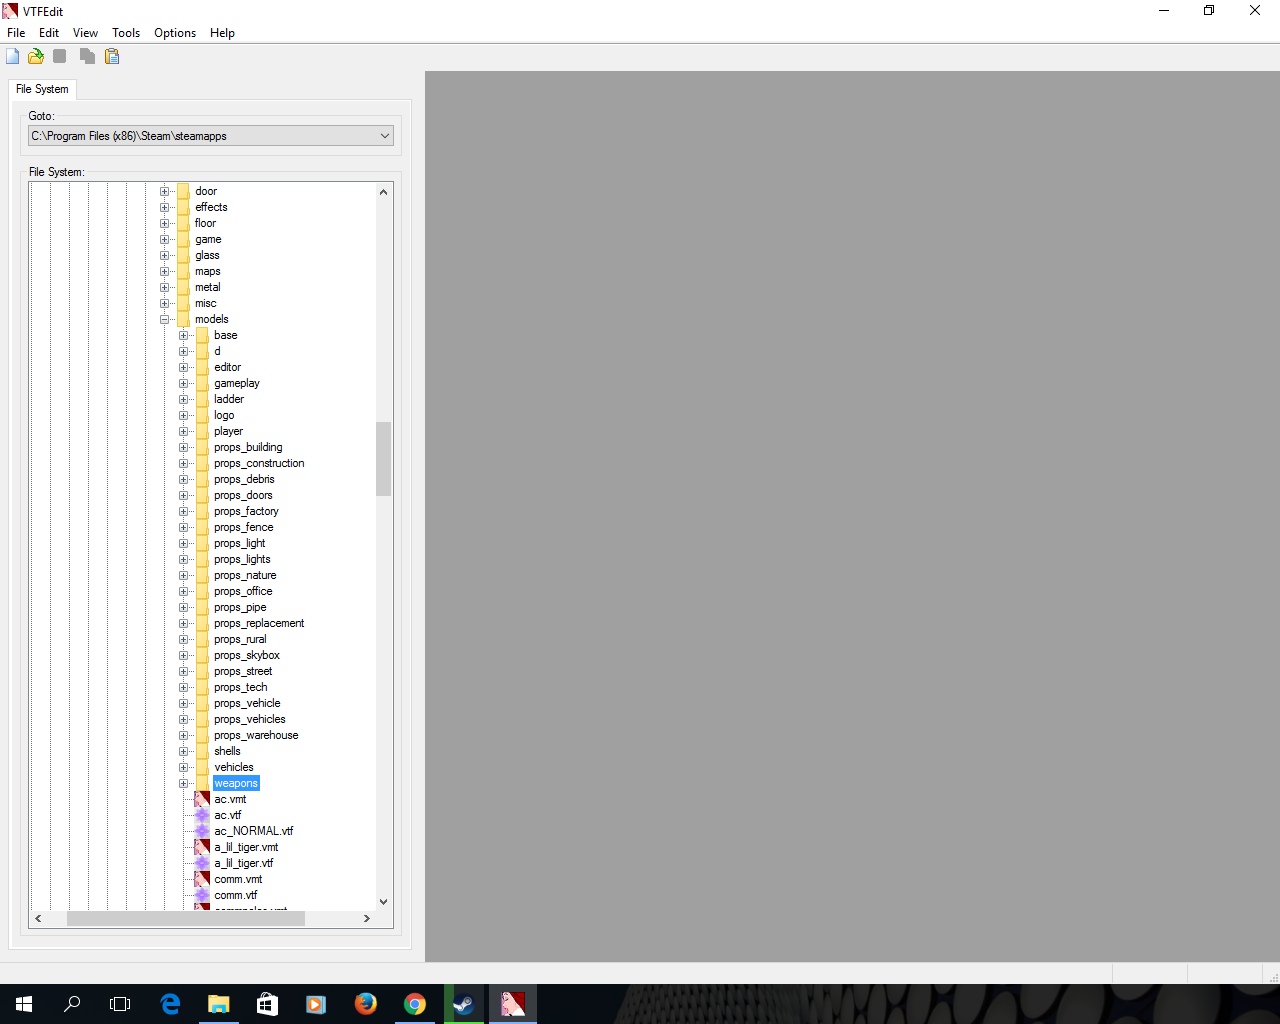Select the "logo" folder

click(x=224, y=415)
